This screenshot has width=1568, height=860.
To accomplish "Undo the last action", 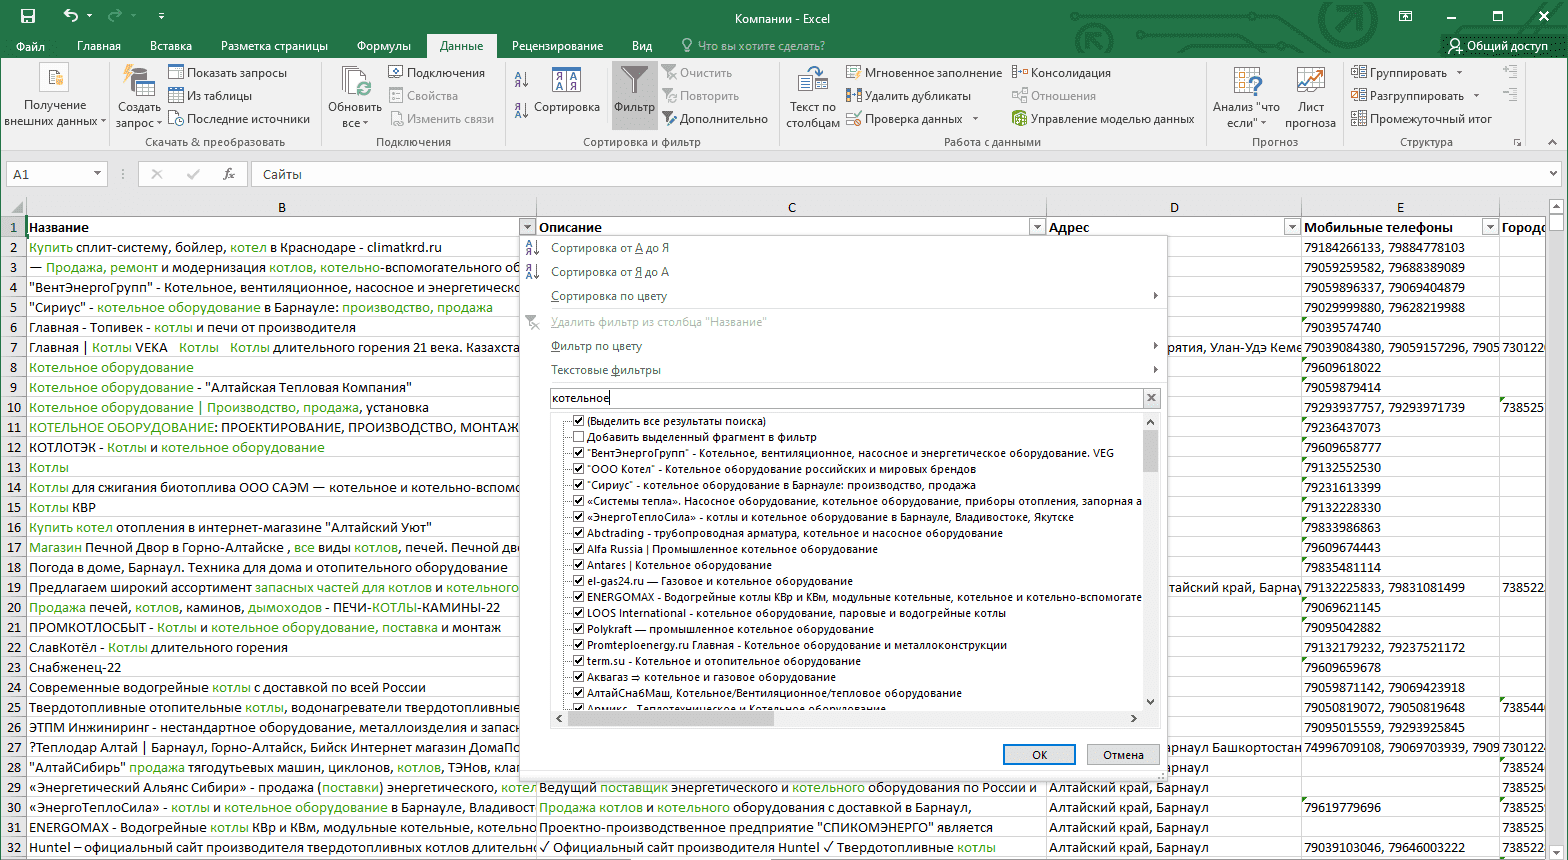I will click(70, 17).
